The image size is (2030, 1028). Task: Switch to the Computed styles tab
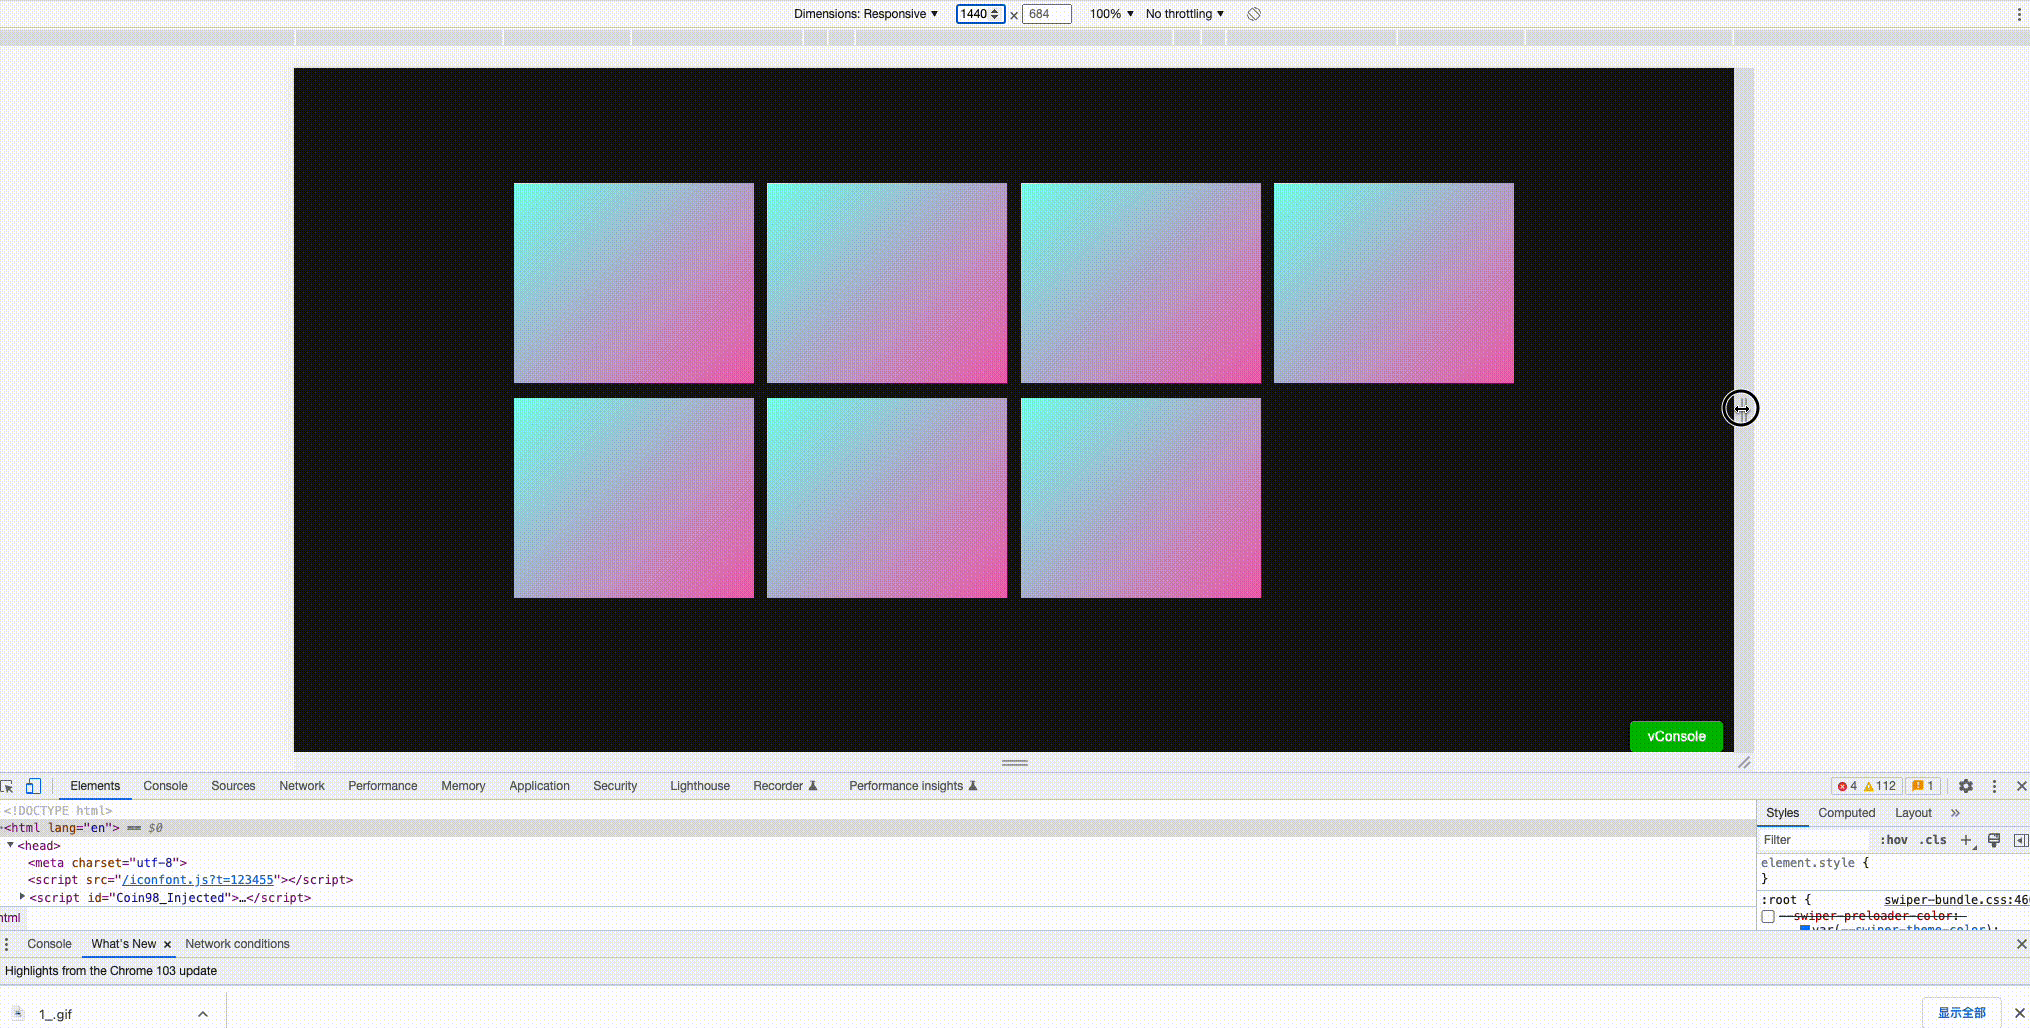click(x=1846, y=813)
